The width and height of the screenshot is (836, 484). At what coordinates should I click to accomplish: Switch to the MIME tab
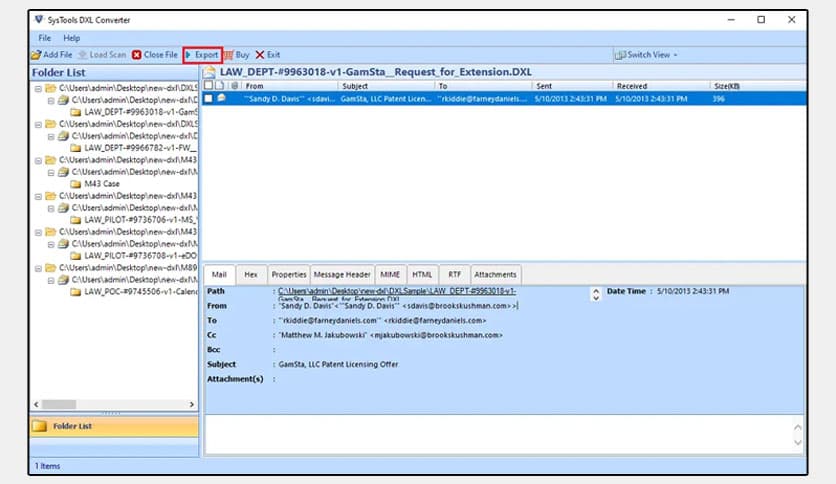pyautogui.click(x=390, y=275)
